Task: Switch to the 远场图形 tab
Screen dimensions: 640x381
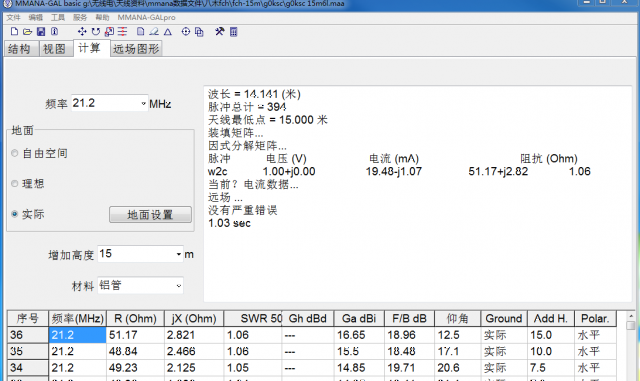Action: click(x=136, y=49)
